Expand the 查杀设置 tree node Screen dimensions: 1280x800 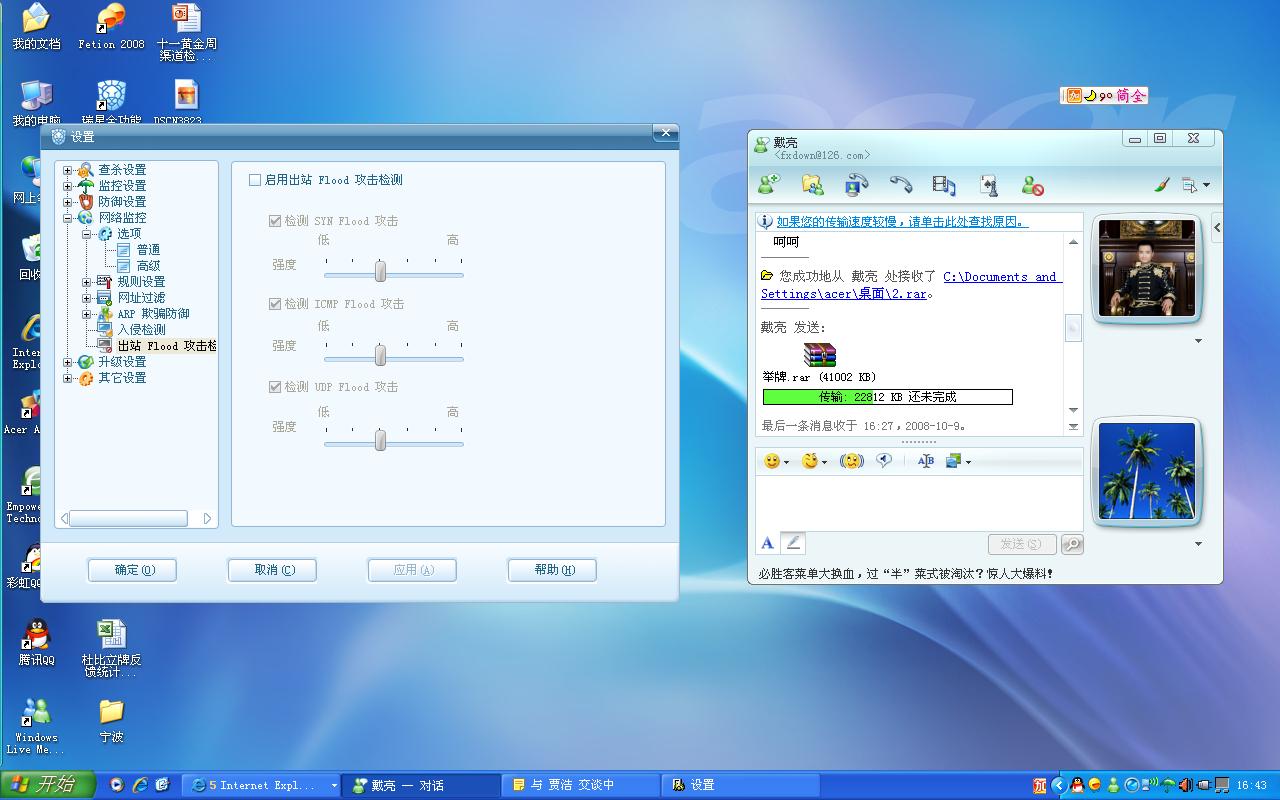(x=67, y=170)
